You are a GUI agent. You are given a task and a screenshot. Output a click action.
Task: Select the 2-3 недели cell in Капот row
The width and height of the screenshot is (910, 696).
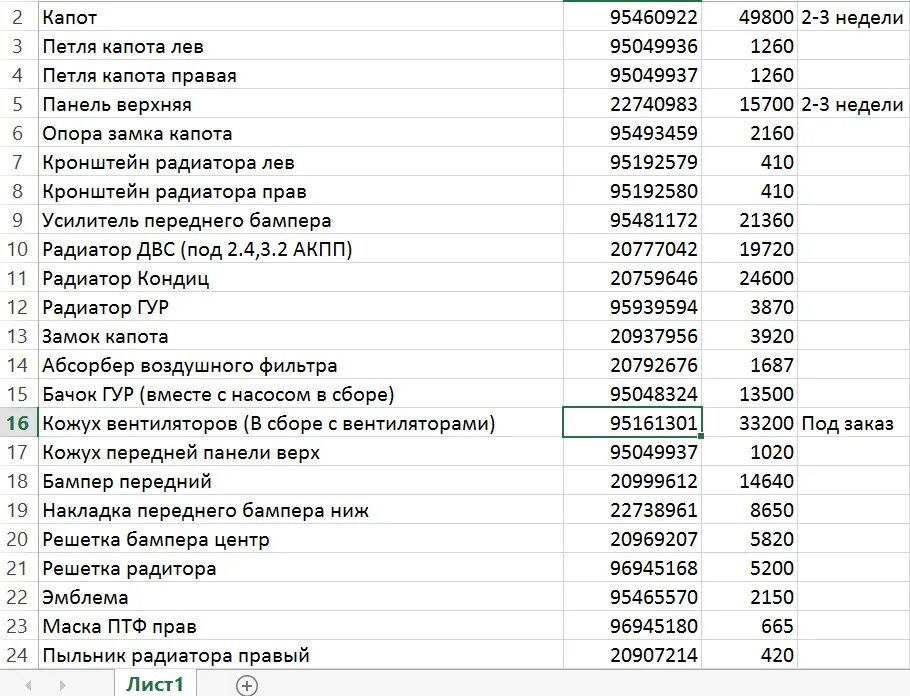pyautogui.click(x=854, y=17)
